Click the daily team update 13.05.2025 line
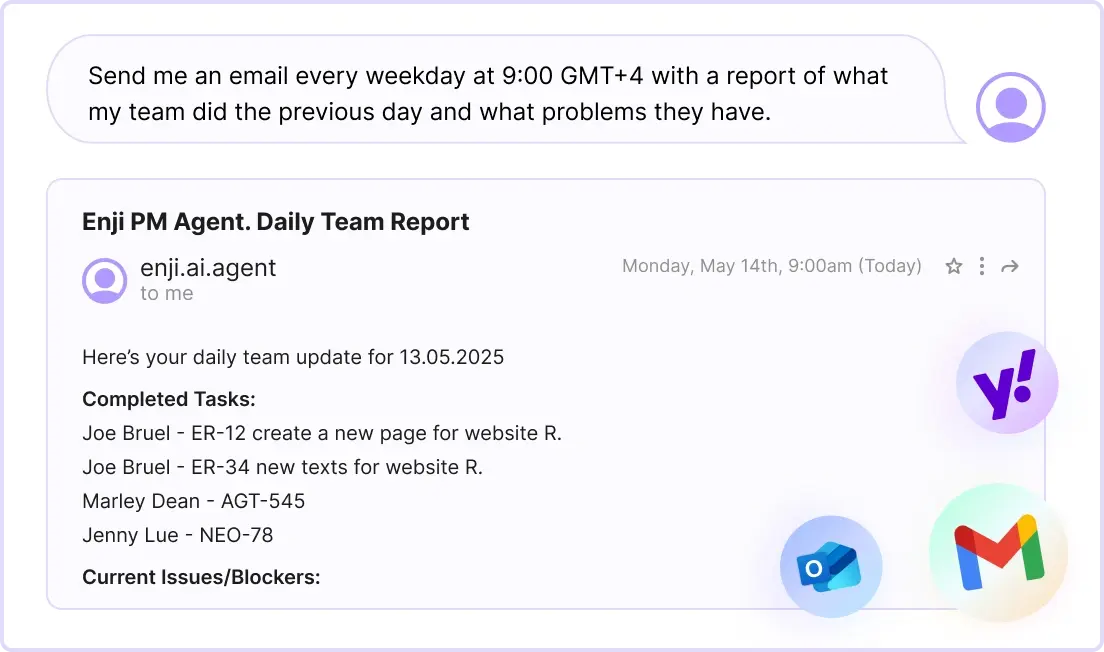This screenshot has height=652, width=1104. coord(293,357)
